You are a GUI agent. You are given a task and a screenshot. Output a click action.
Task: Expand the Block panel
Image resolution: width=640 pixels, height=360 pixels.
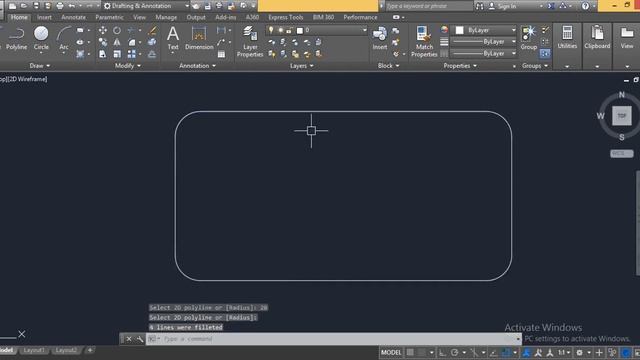point(389,66)
